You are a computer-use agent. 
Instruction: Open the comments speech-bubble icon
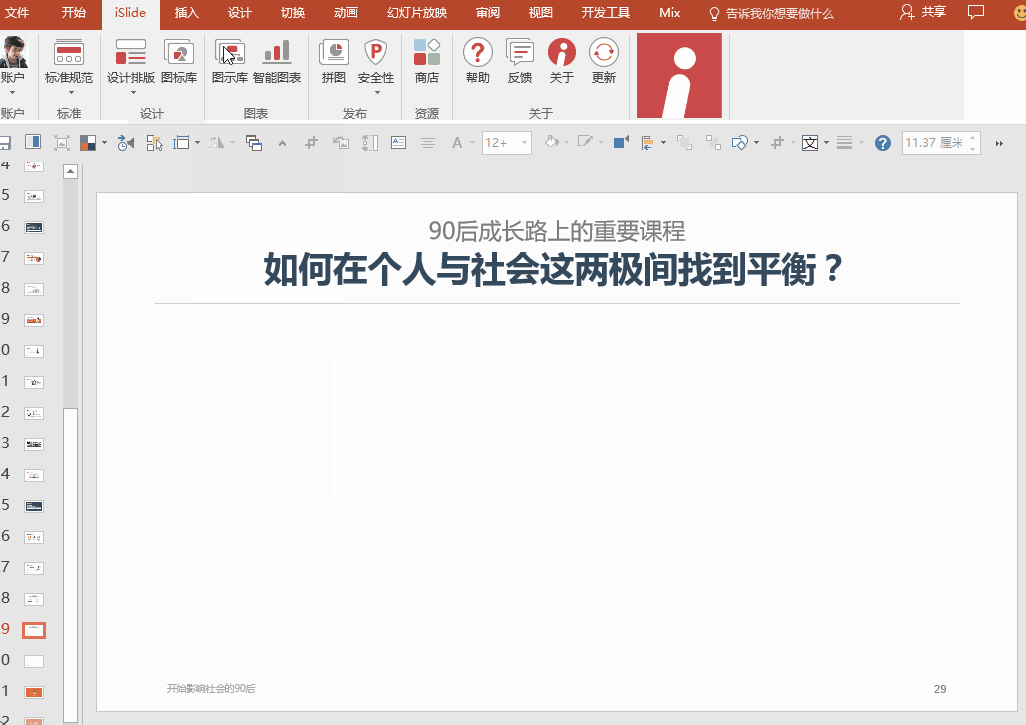(976, 12)
